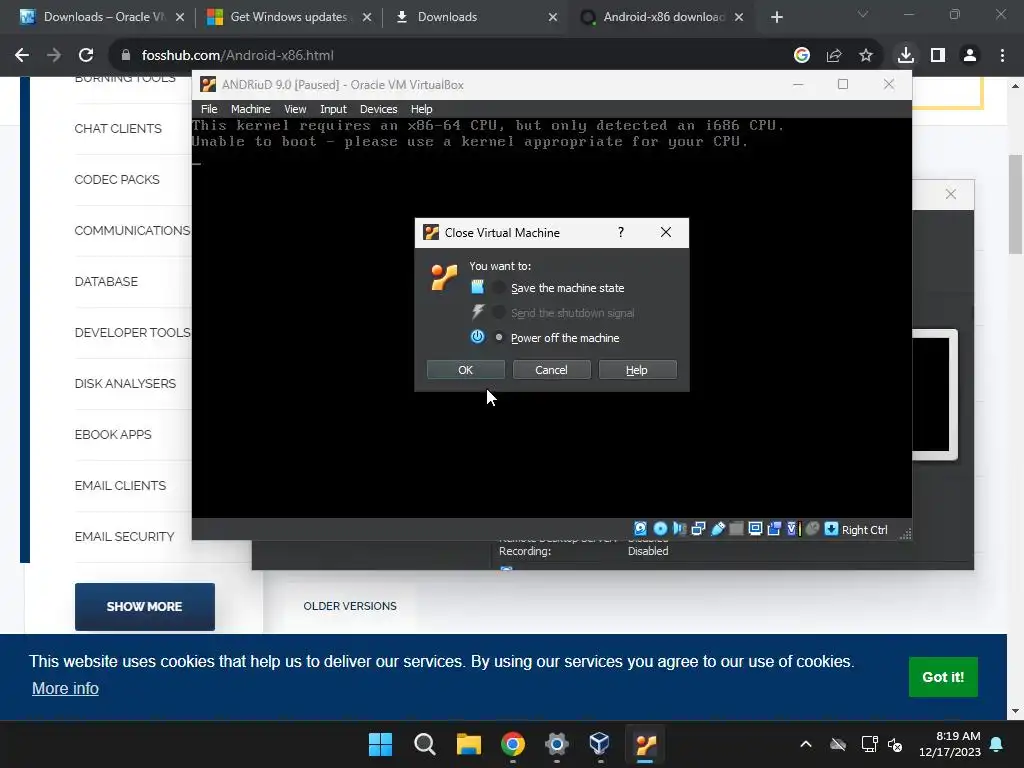Close the Android-x86 download tab
Image resolution: width=1024 pixels, height=768 pixels.
pos(739,17)
